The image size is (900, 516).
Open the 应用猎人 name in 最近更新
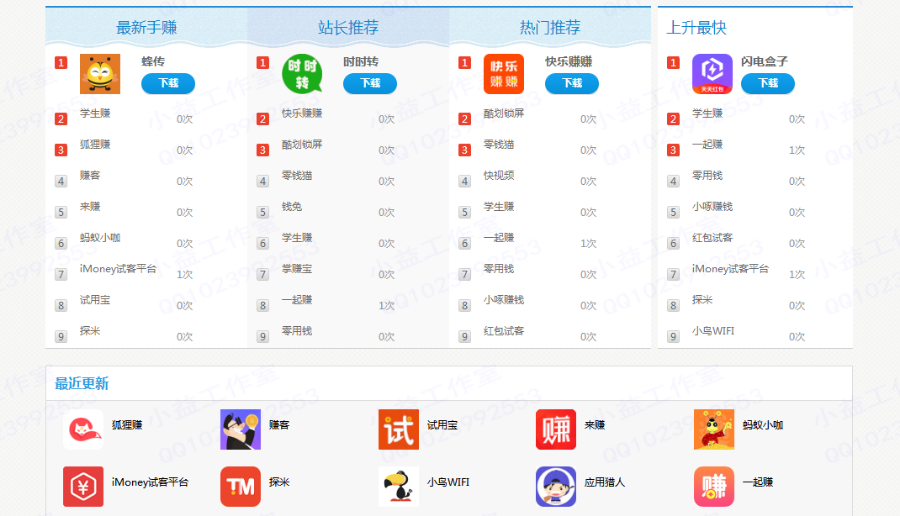[x=605, y=482]
